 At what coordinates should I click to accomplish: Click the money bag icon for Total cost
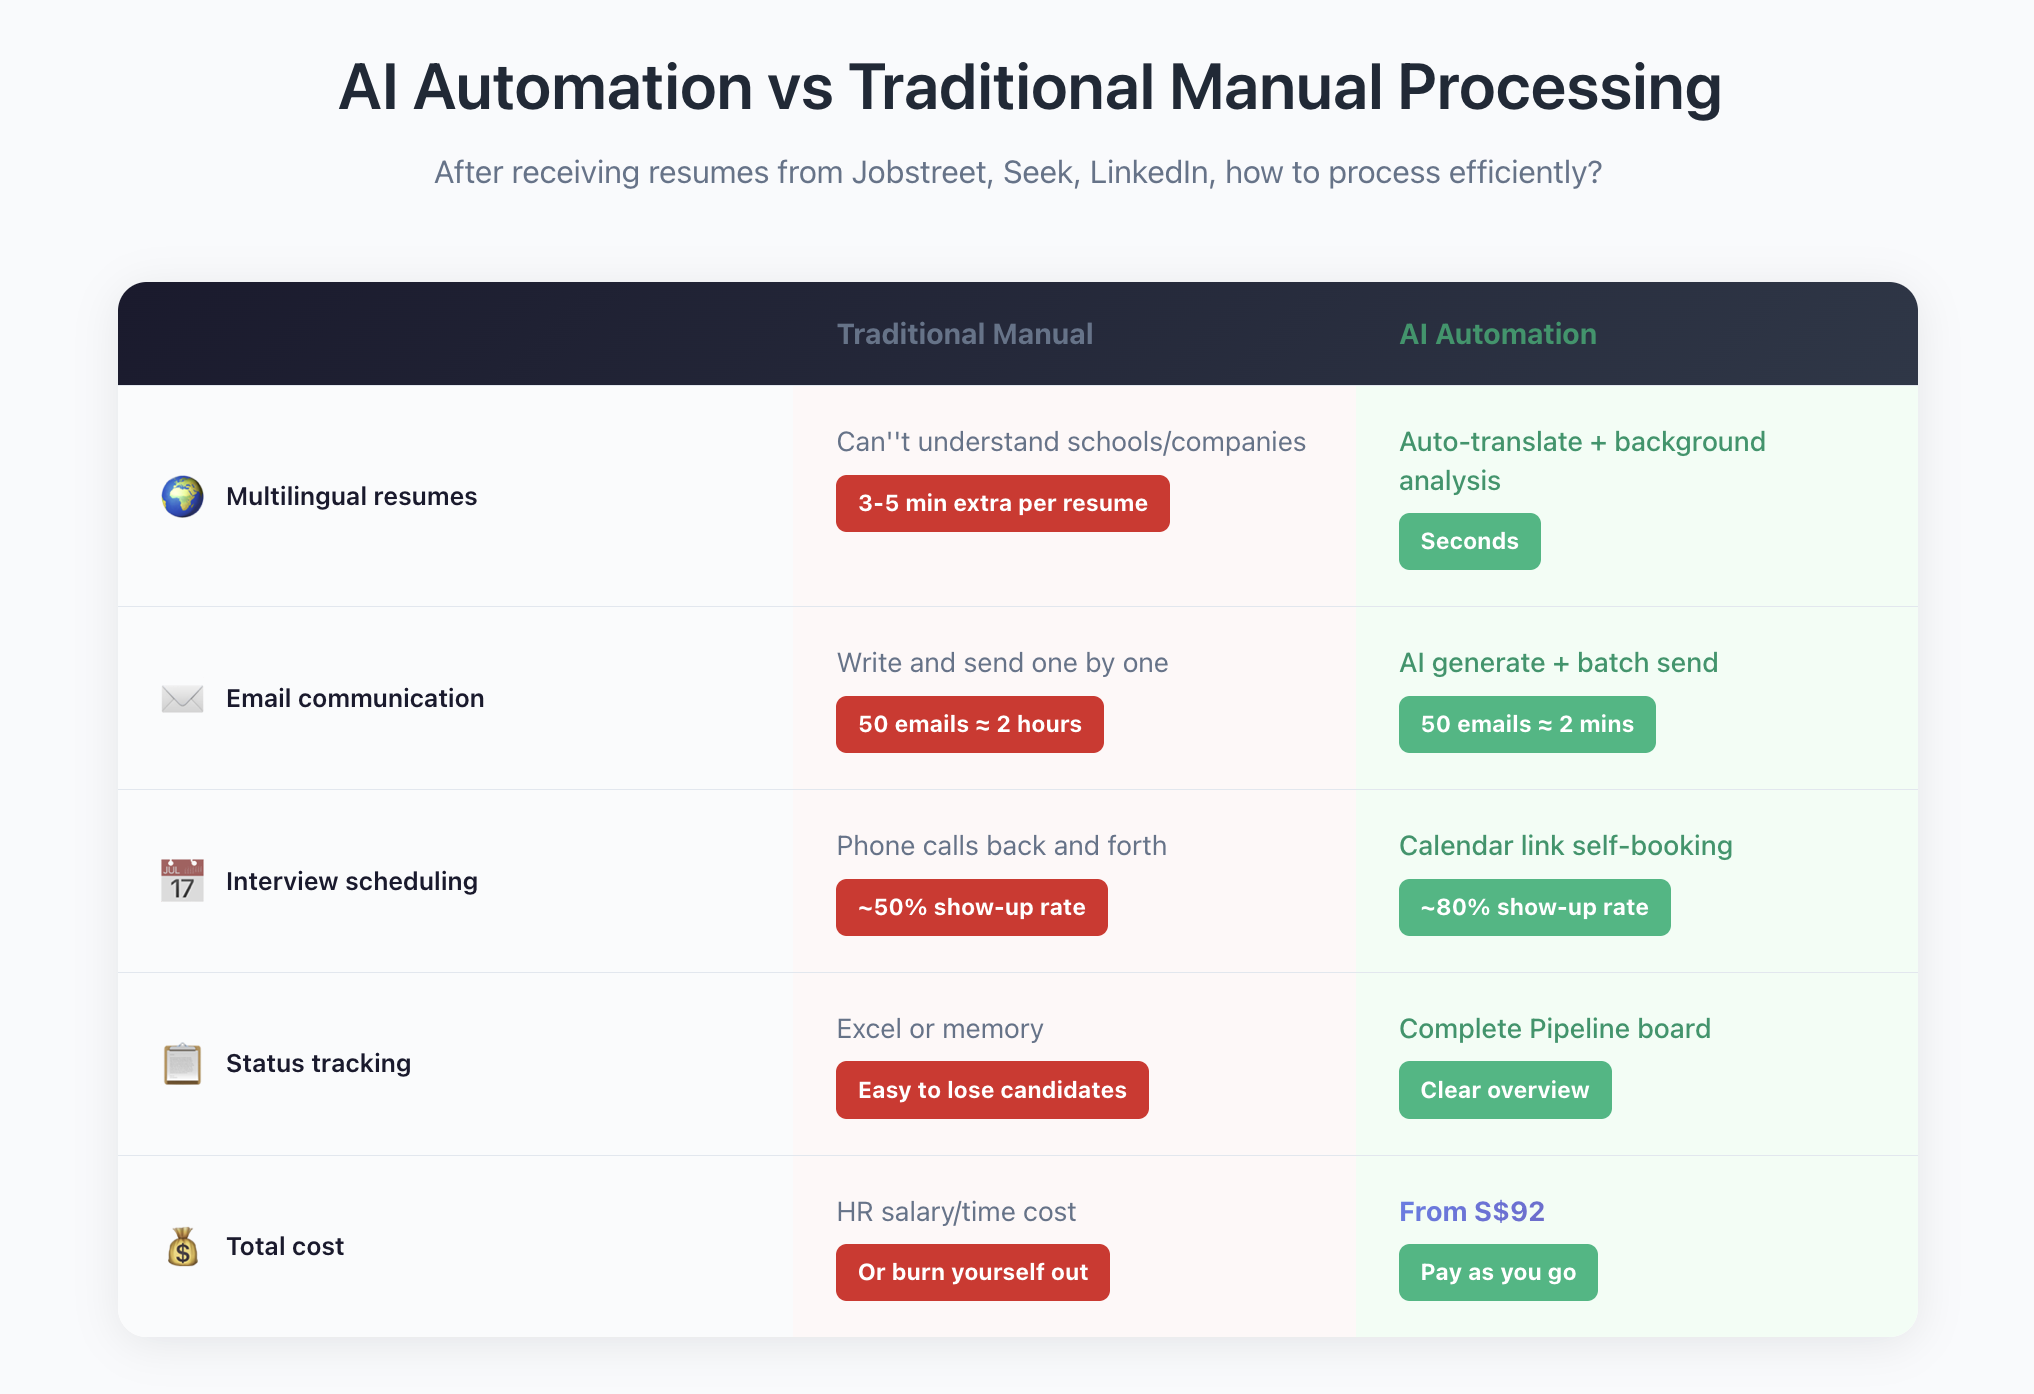(x=182, y=1246)
